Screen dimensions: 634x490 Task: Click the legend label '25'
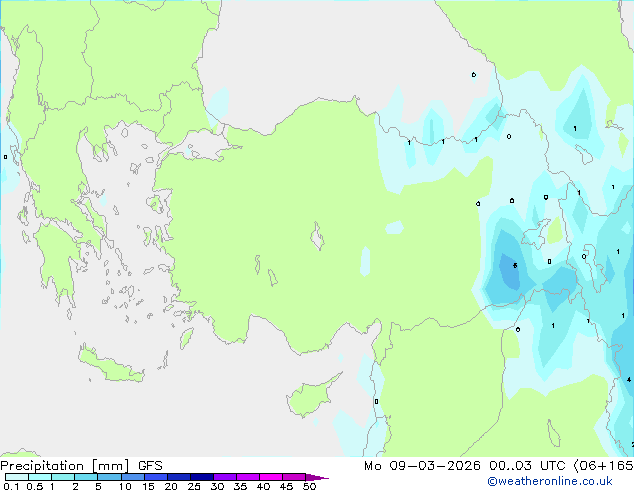[194, 486]
